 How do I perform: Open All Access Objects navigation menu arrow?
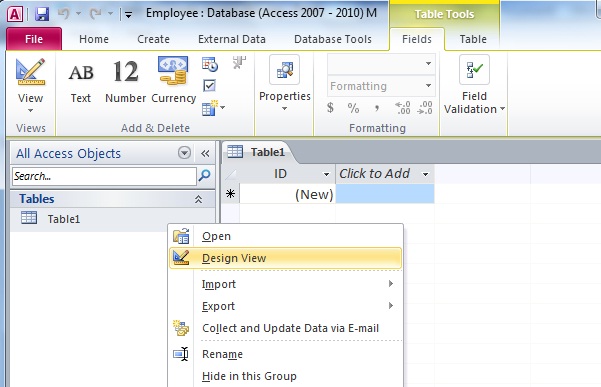(184, 153)
